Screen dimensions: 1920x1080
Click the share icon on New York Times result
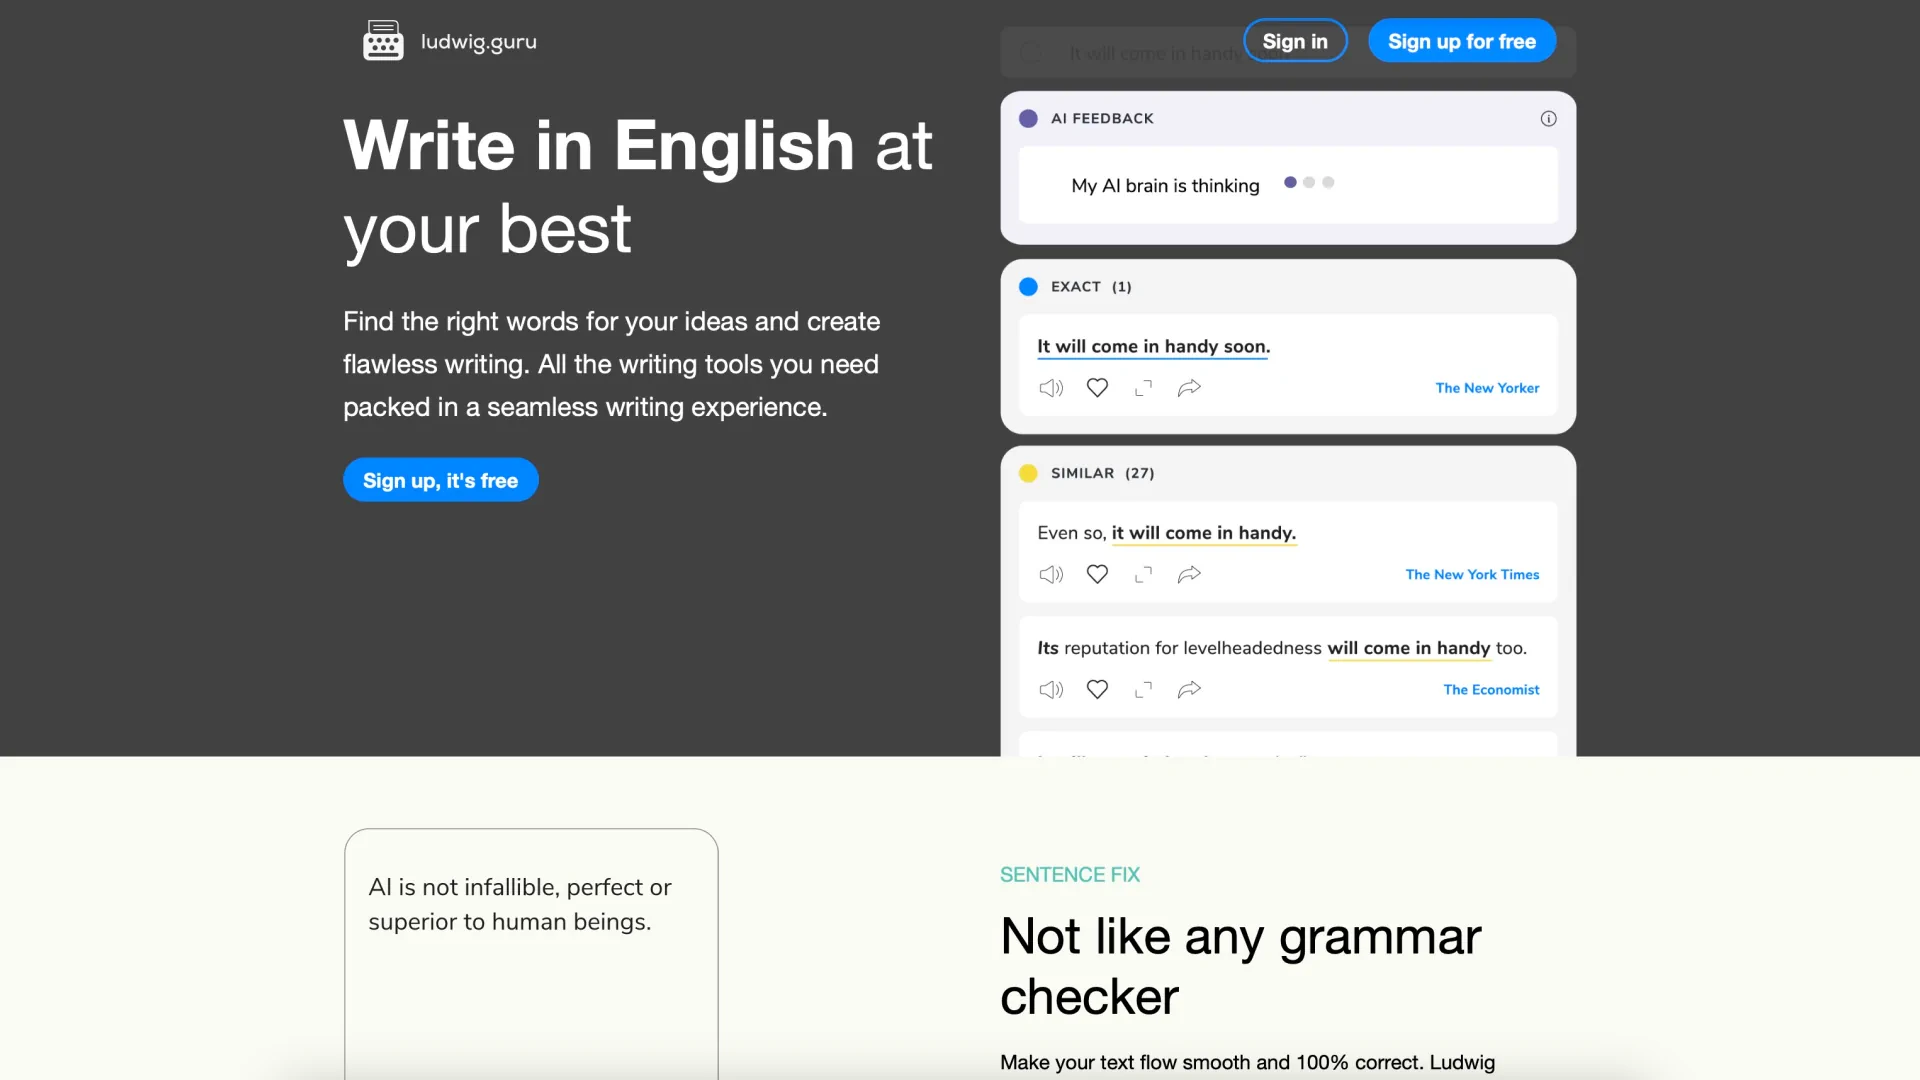1189,574
